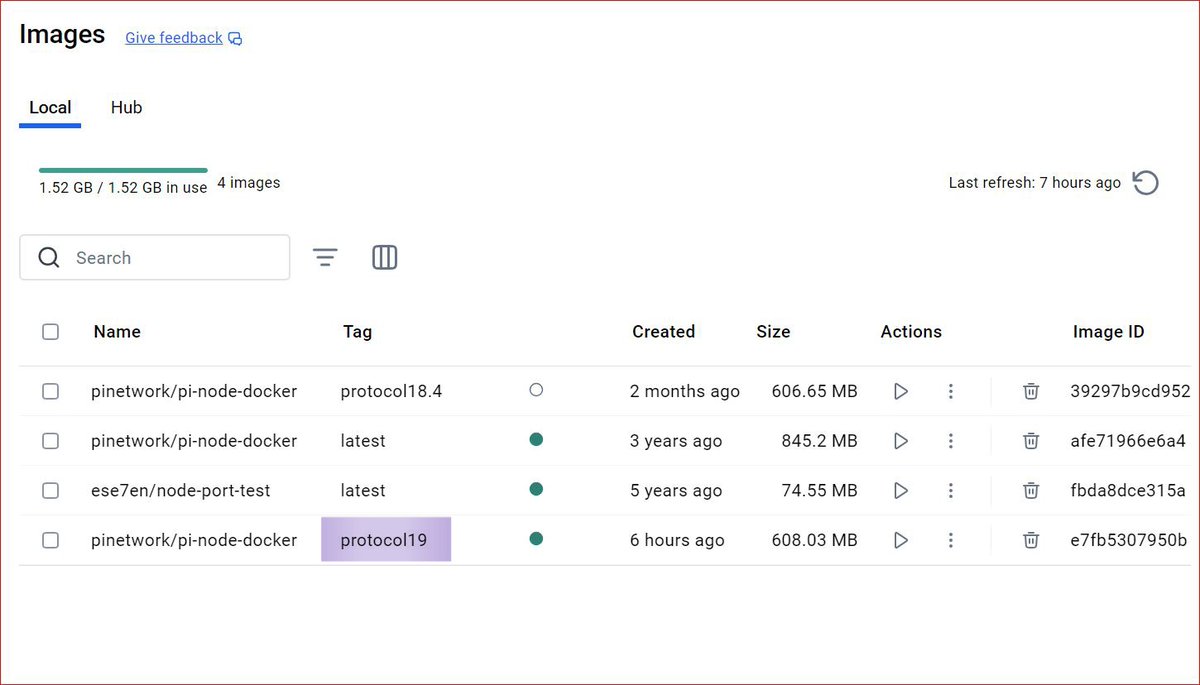This screenshot has height=685, width=1200.
Task: Click the highlighted protocol19 tag
Action: point(385,540)
